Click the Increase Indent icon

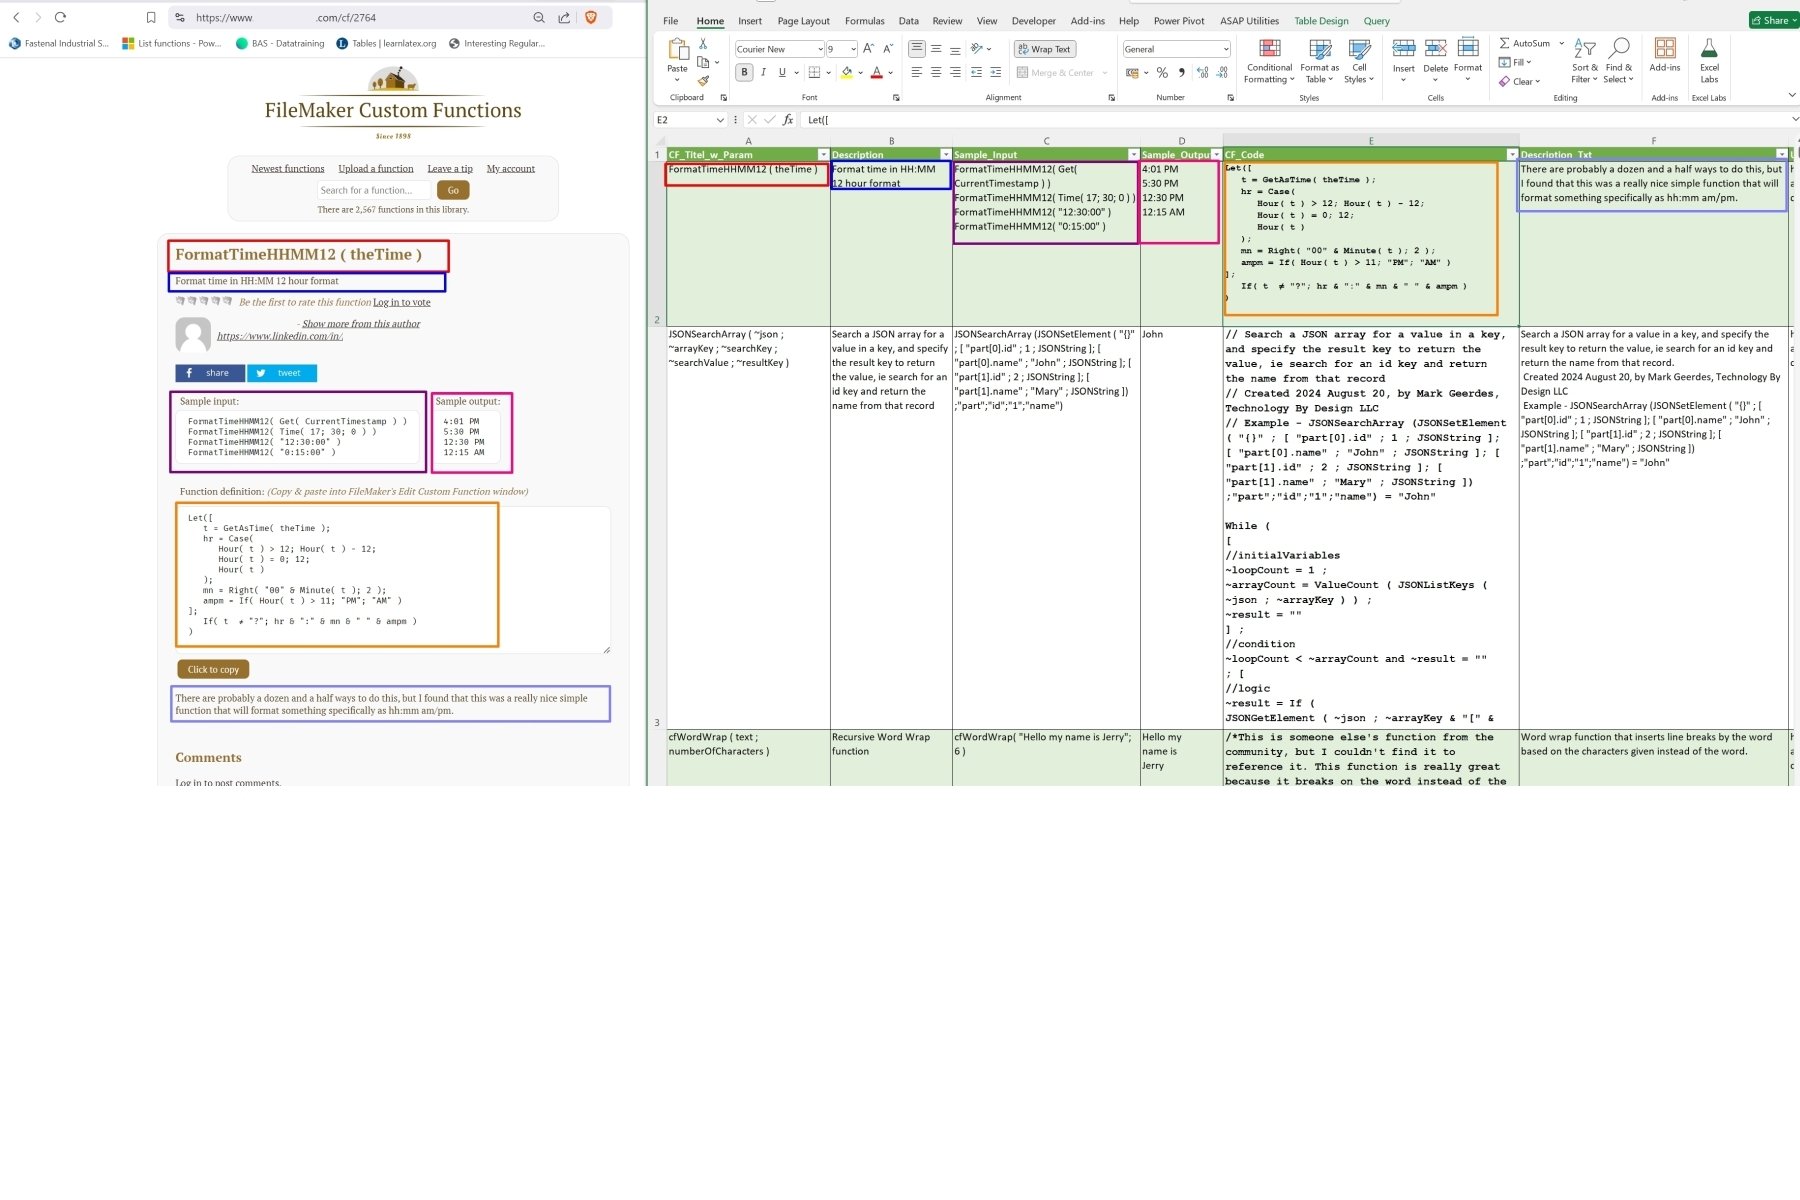(995, 72)
